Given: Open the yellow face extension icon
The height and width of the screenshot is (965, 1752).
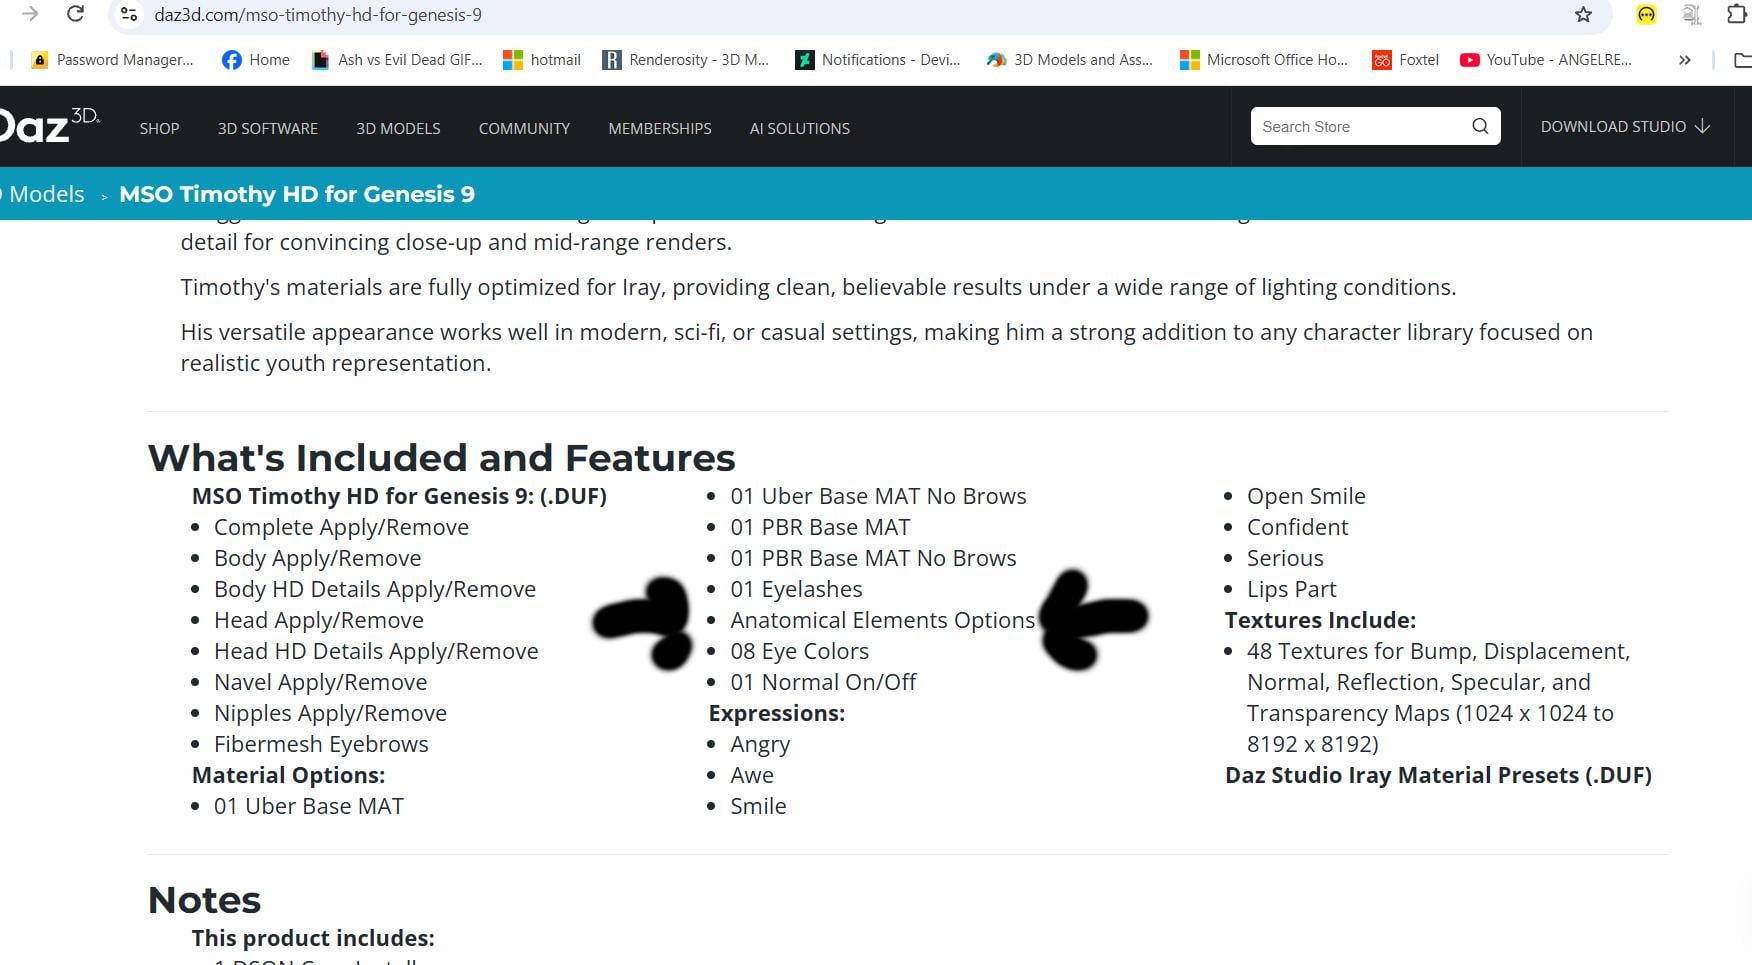Looking at the screenshot, I should coord(1646,14).
